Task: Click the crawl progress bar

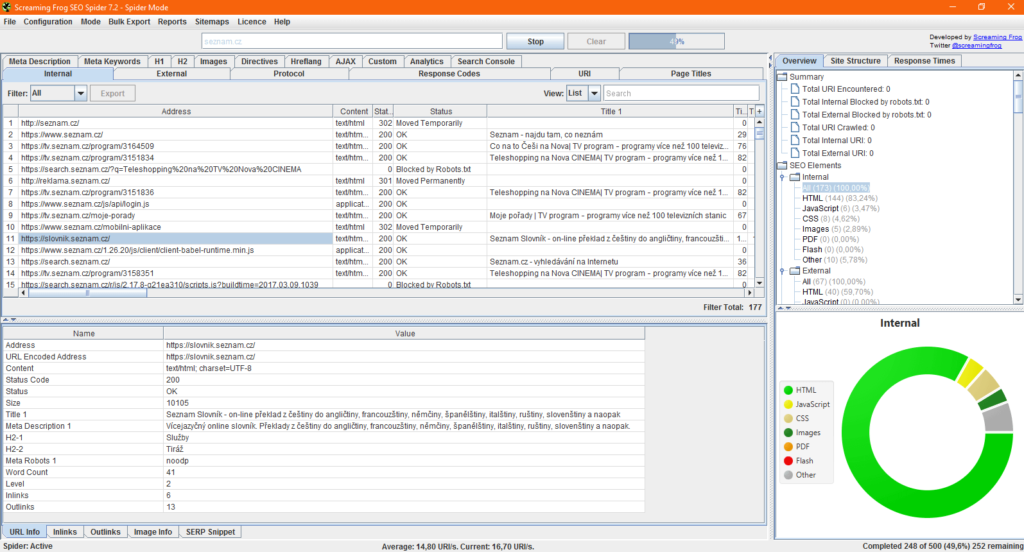Action: [677, 41]
